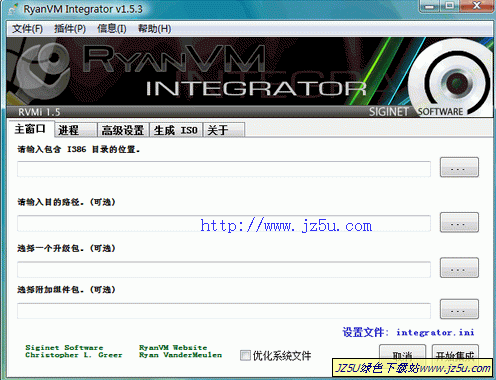
Task: Open the RyanVM Website link
Action: 173,348
